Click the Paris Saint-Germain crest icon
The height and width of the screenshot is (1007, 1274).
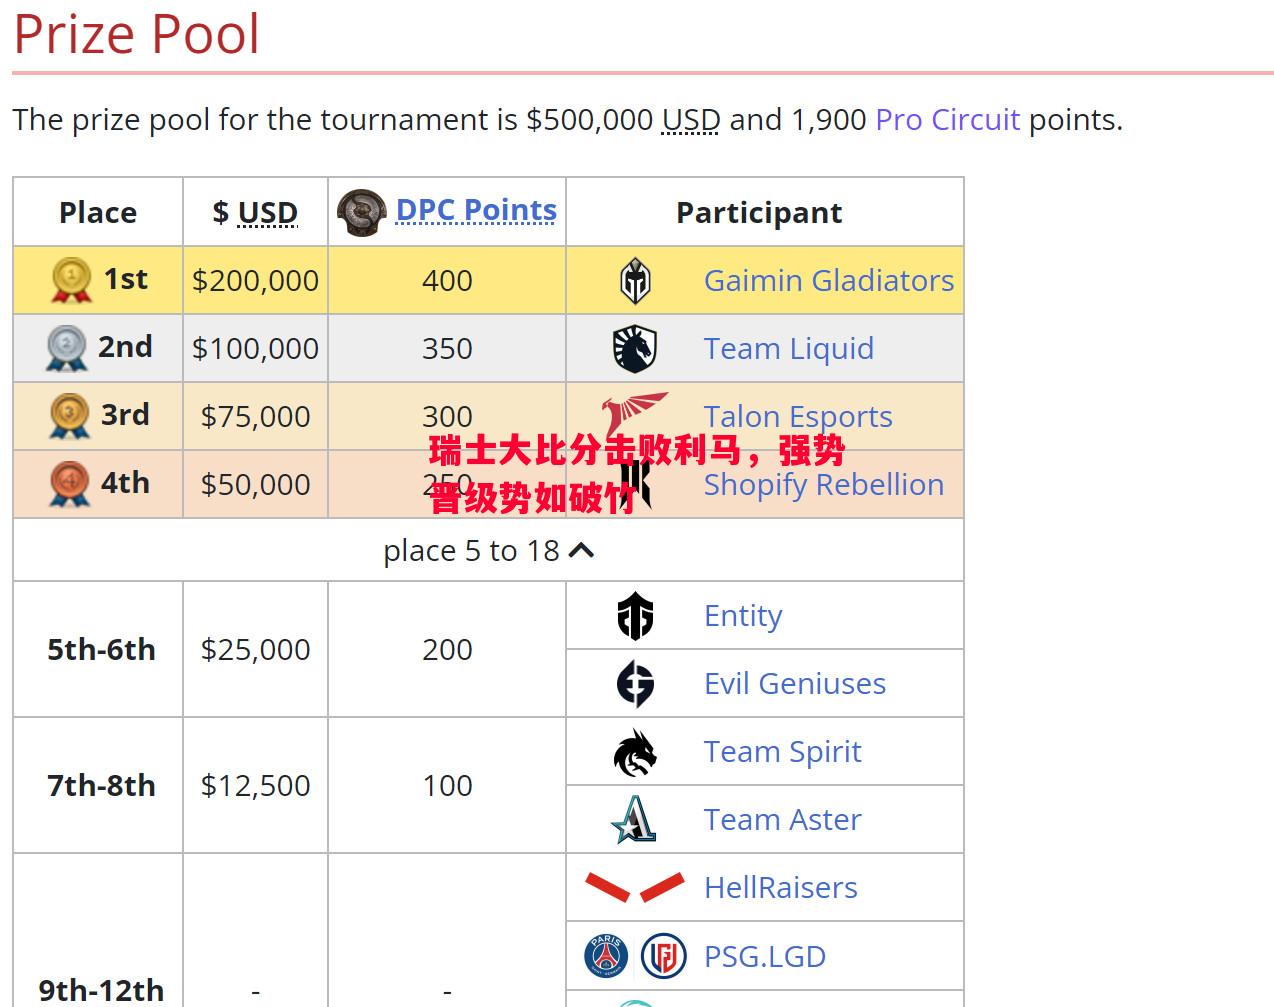tap(606, 956)
